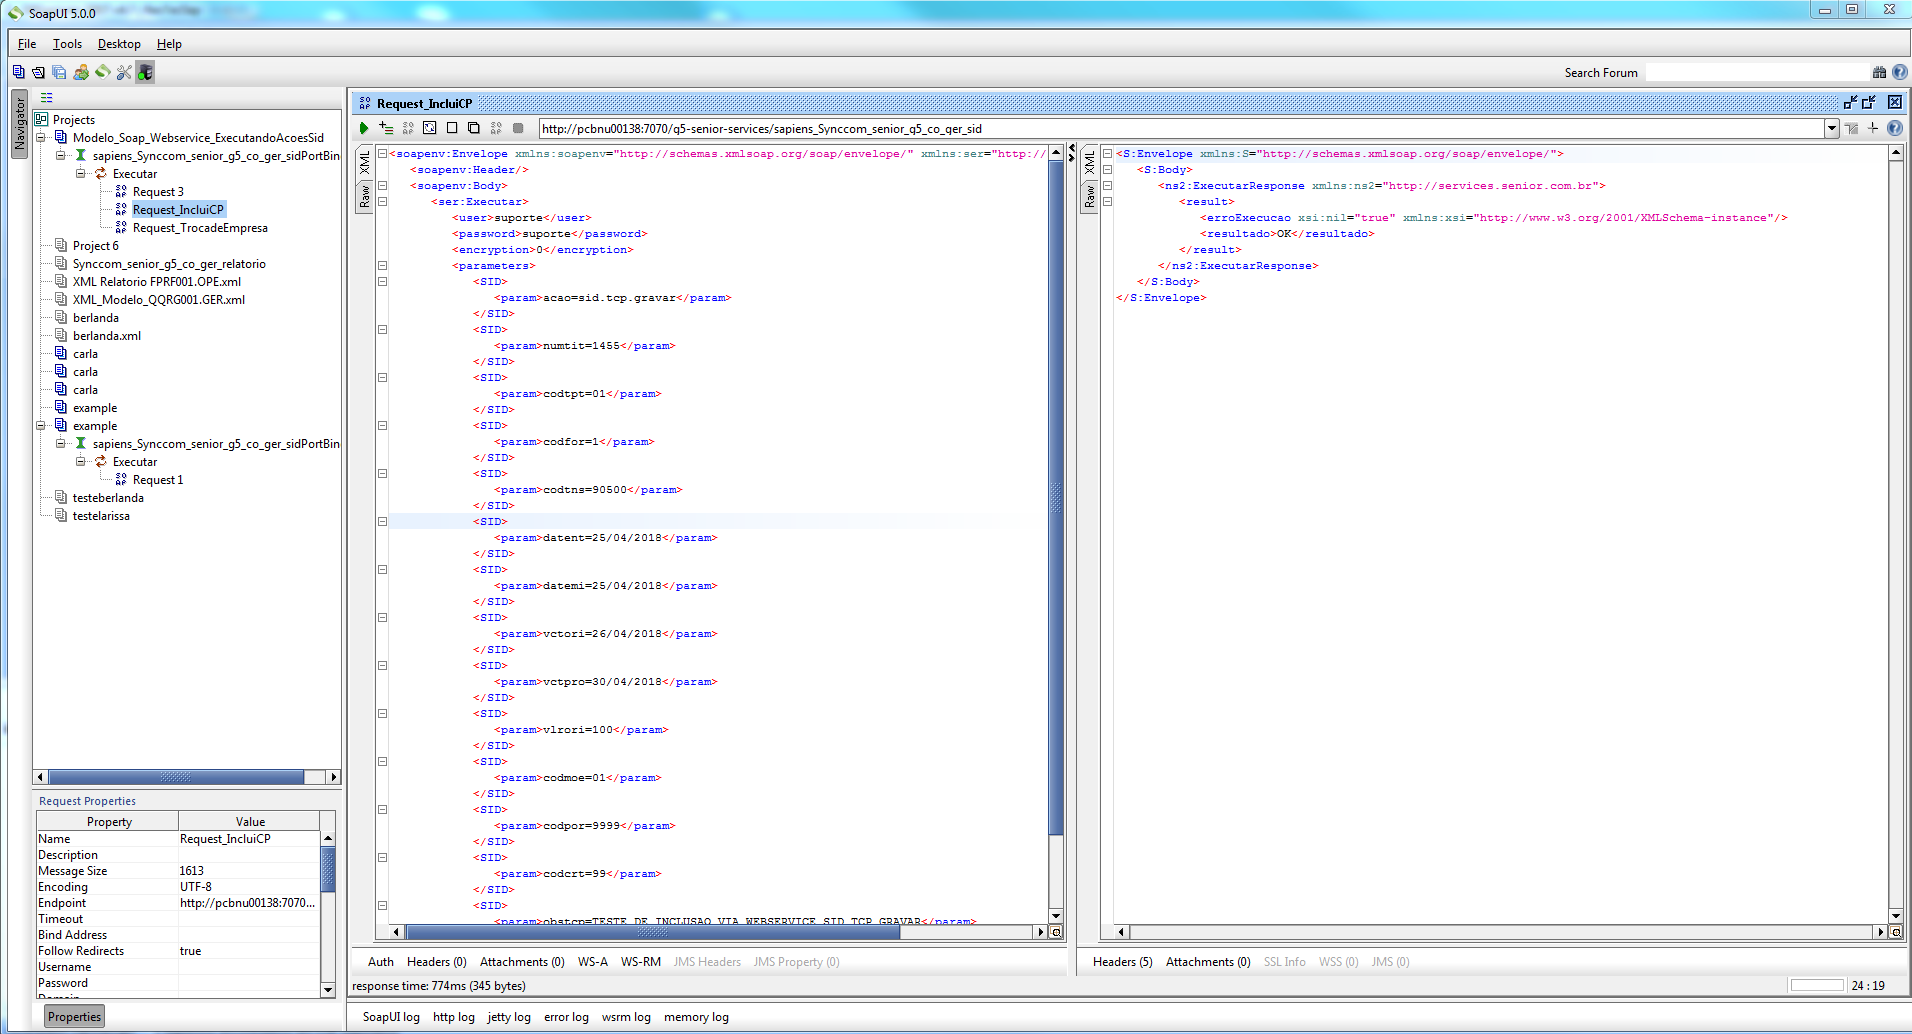1912x1034 pixels.
Task: Open the SoapUI log panel
Action: point(391,1017)
